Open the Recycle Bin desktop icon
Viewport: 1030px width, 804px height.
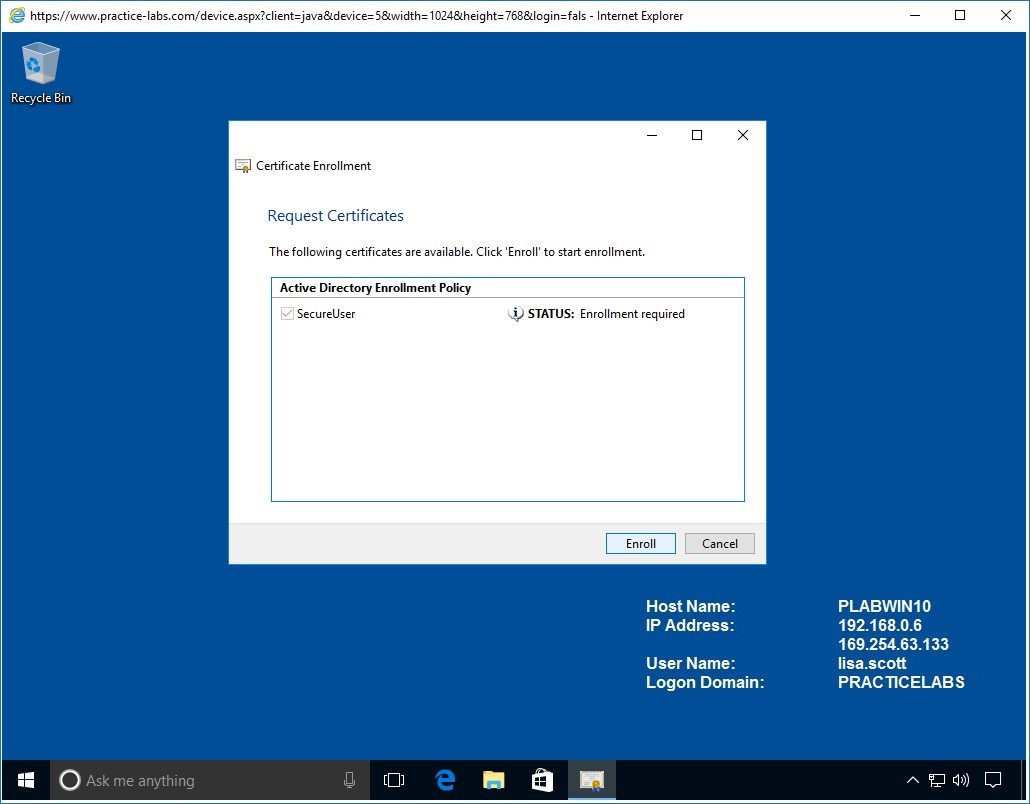[x=41, y=72]
